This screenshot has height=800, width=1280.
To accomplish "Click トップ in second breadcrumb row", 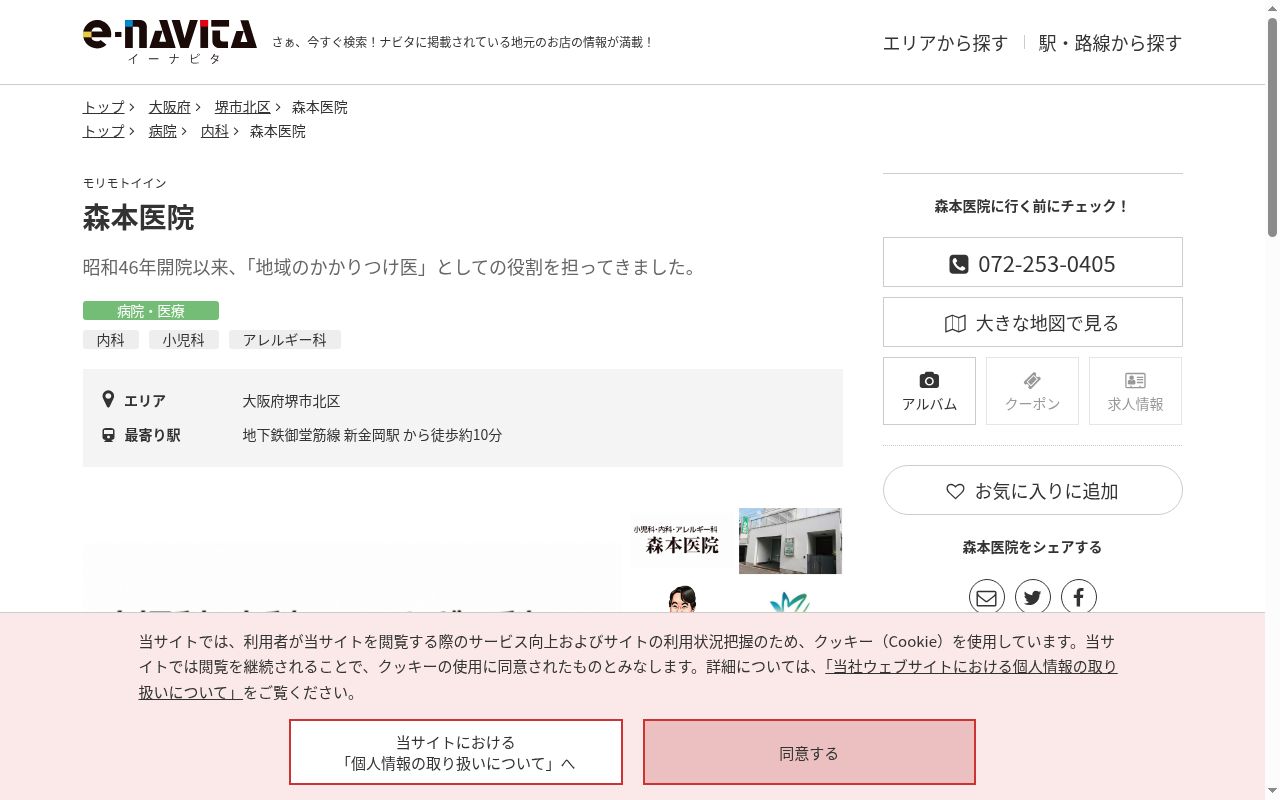I will [x=104, y=131].
